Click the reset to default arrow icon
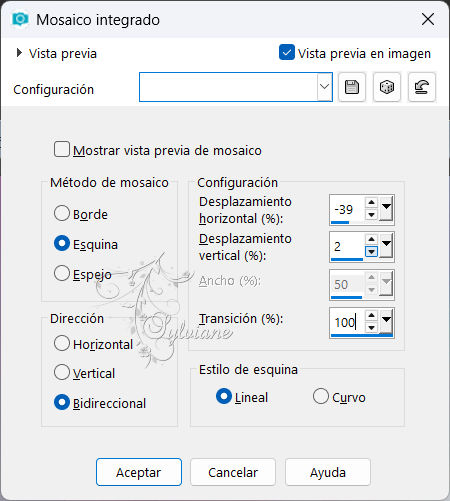 (x=422, y=87)
